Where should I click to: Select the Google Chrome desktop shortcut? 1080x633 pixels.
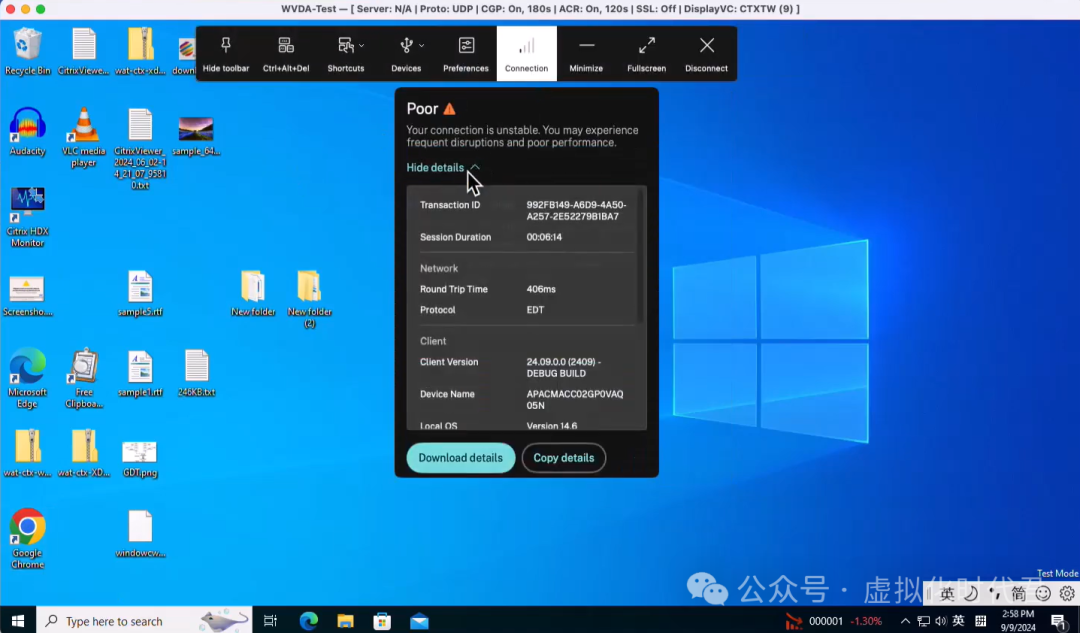[28, 539]
